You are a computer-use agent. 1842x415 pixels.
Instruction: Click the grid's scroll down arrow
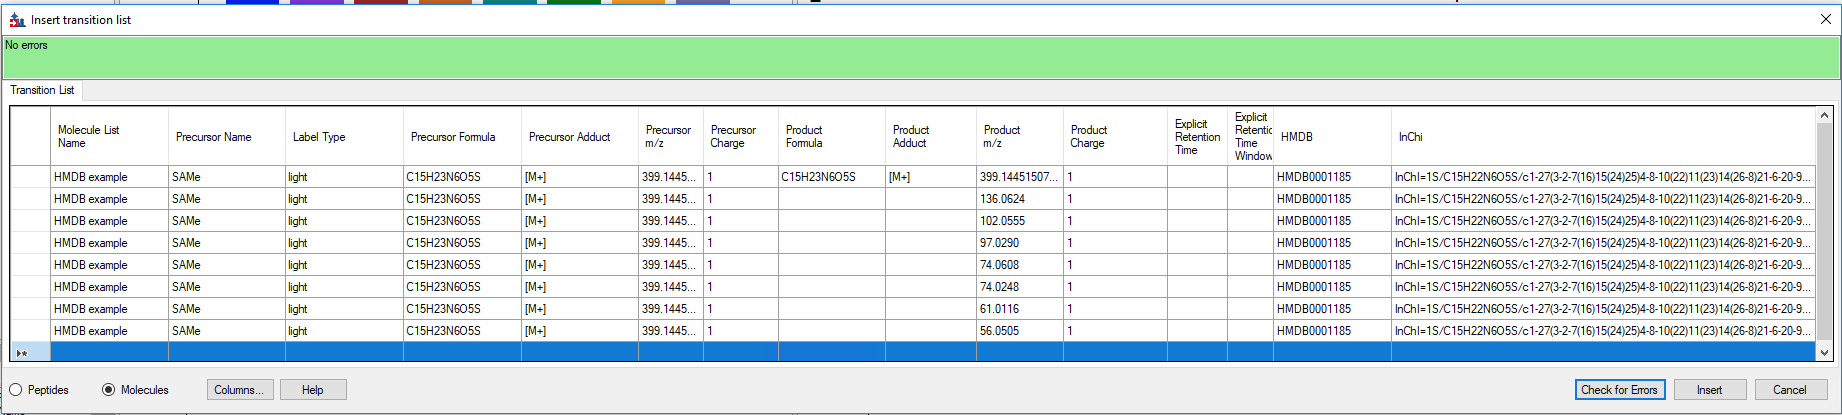[1824, 352]
